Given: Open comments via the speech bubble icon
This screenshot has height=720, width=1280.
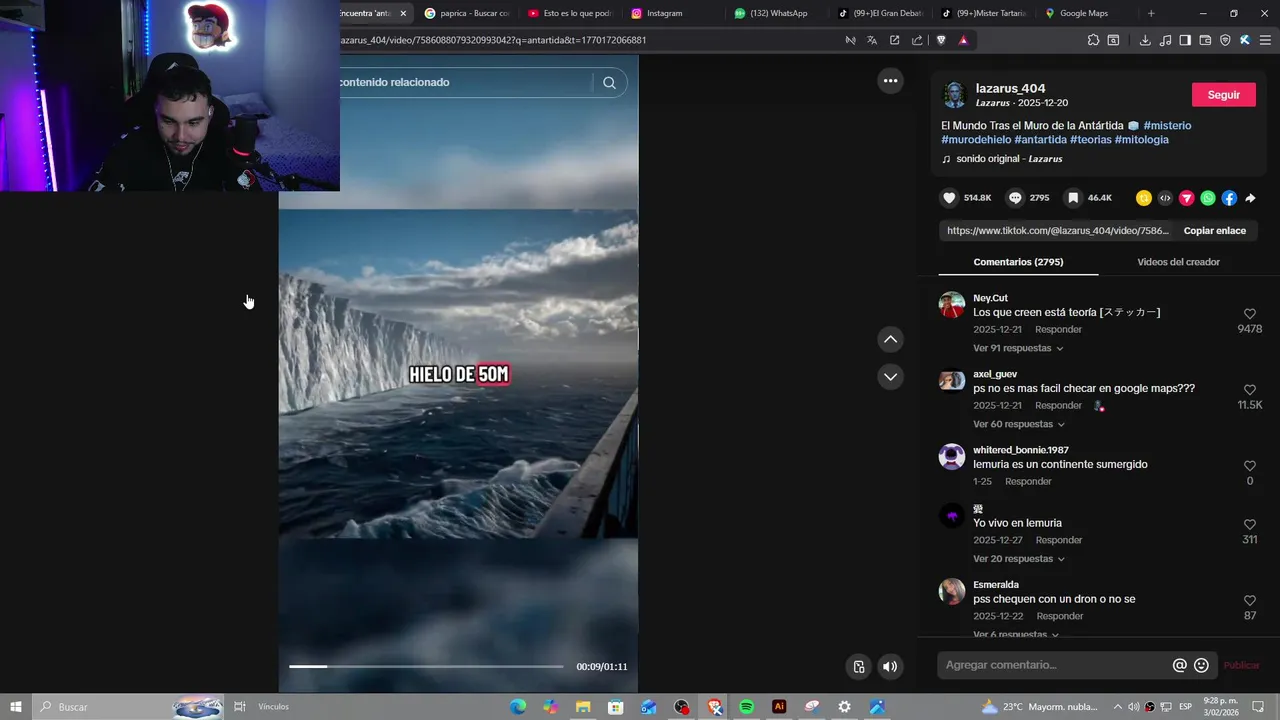Looking at the screenshot, I should (1015, 198).
